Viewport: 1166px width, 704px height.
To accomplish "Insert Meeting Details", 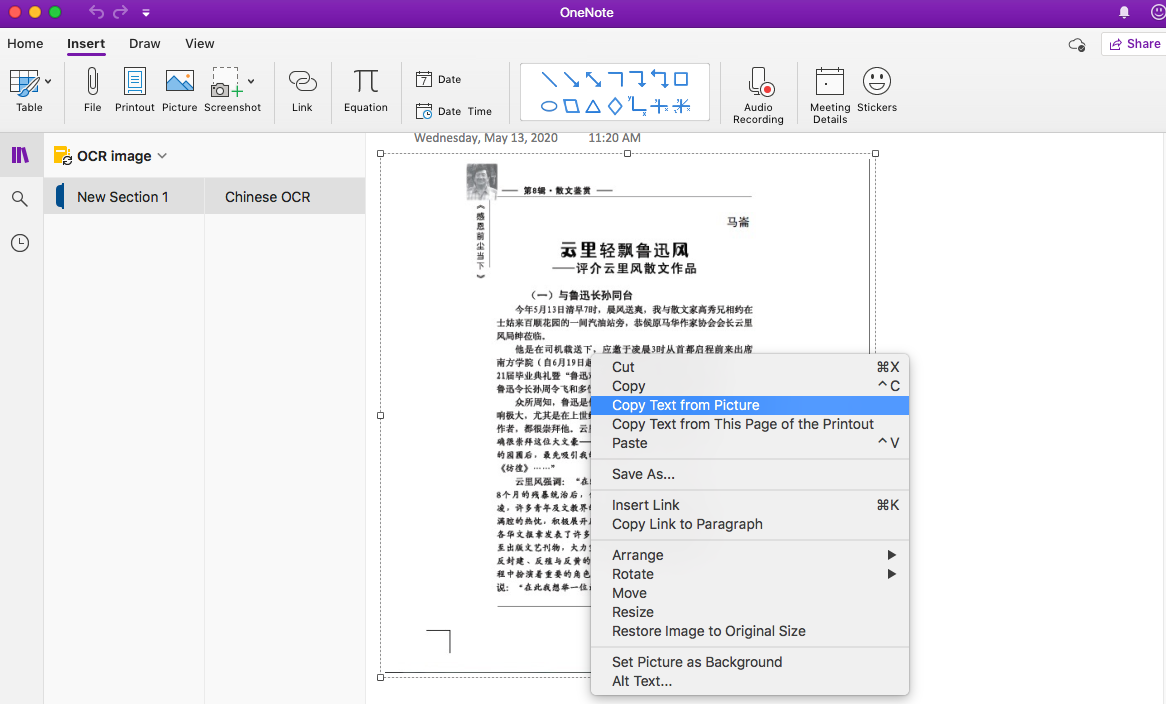I will coord(830,95).
